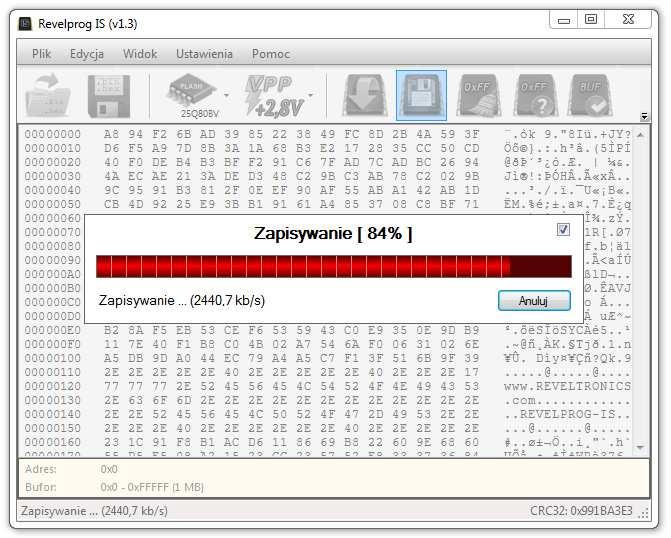Click ASCII text www.REVELTRONICS
Viewport: 671px width, 538px height.
567,386
